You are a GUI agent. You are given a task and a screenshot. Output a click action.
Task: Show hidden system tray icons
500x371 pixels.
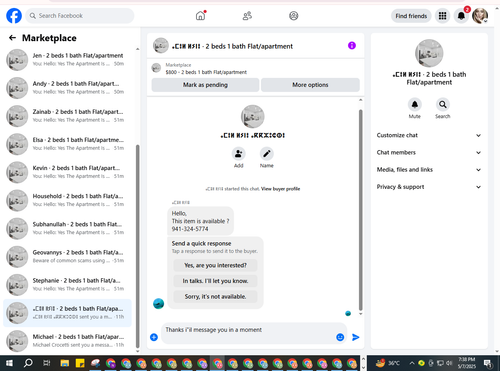tap(412, 363)
